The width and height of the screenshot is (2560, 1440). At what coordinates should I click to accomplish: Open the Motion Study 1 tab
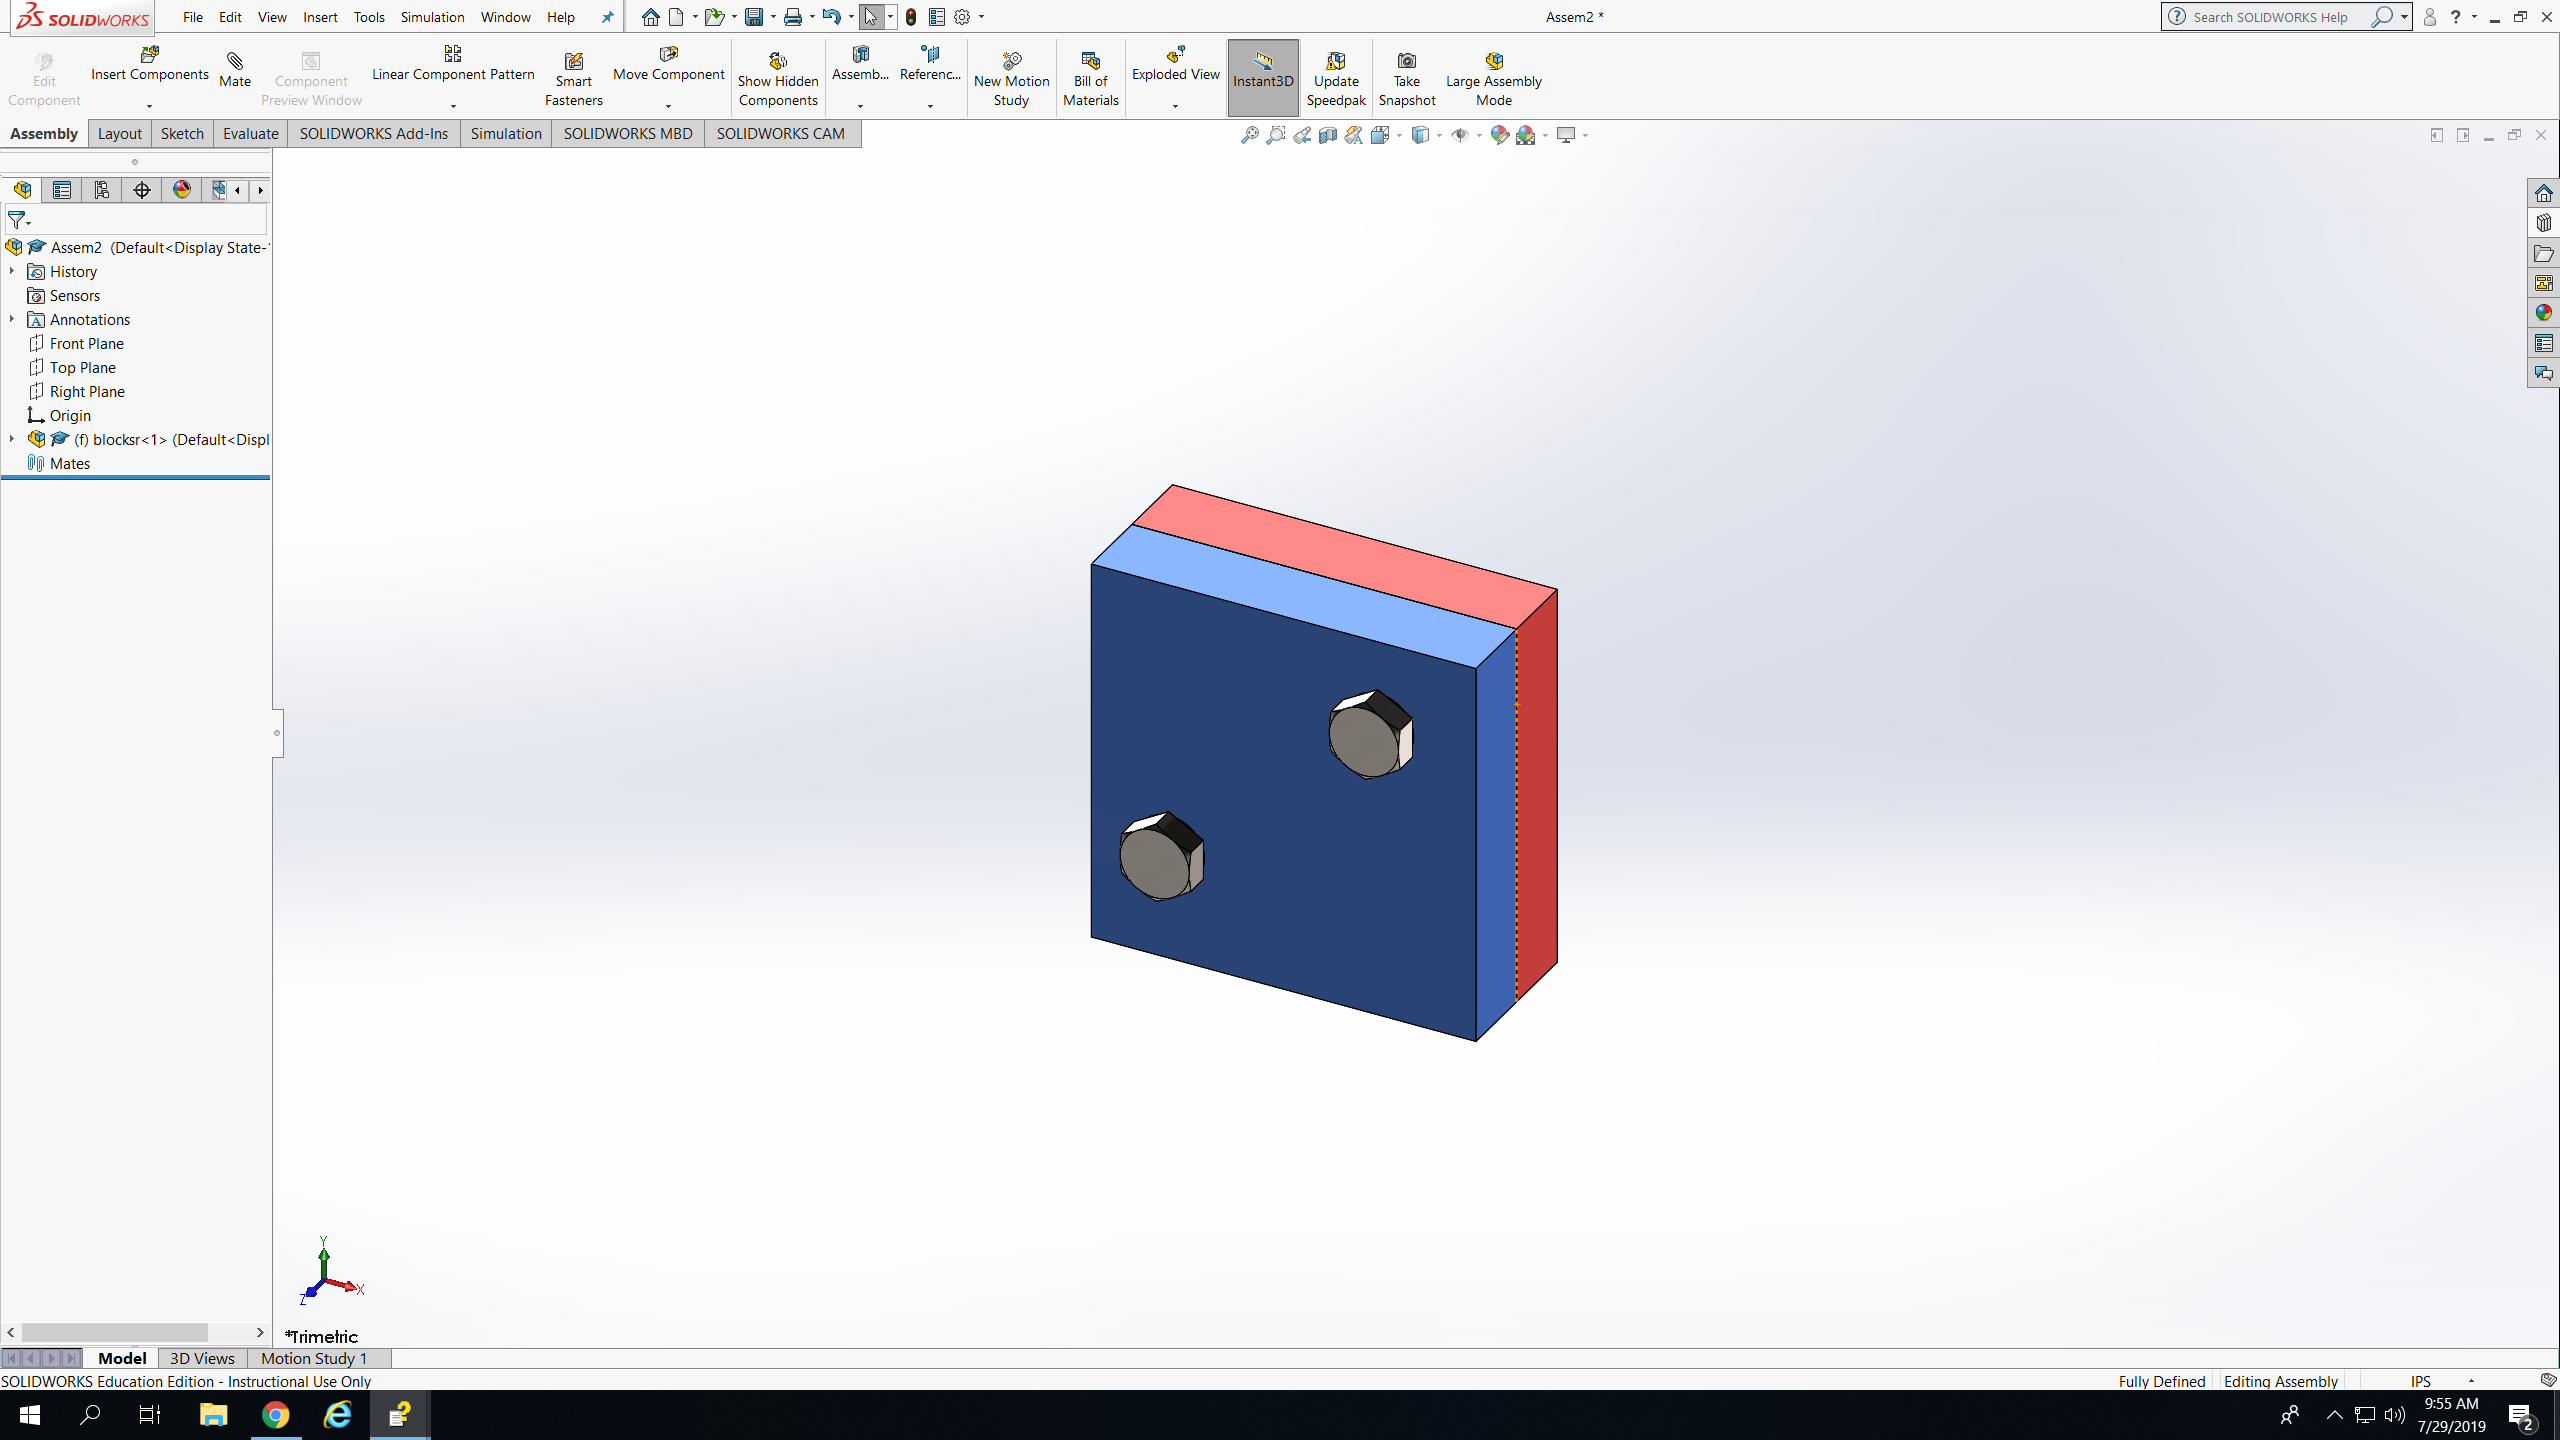314,1358
